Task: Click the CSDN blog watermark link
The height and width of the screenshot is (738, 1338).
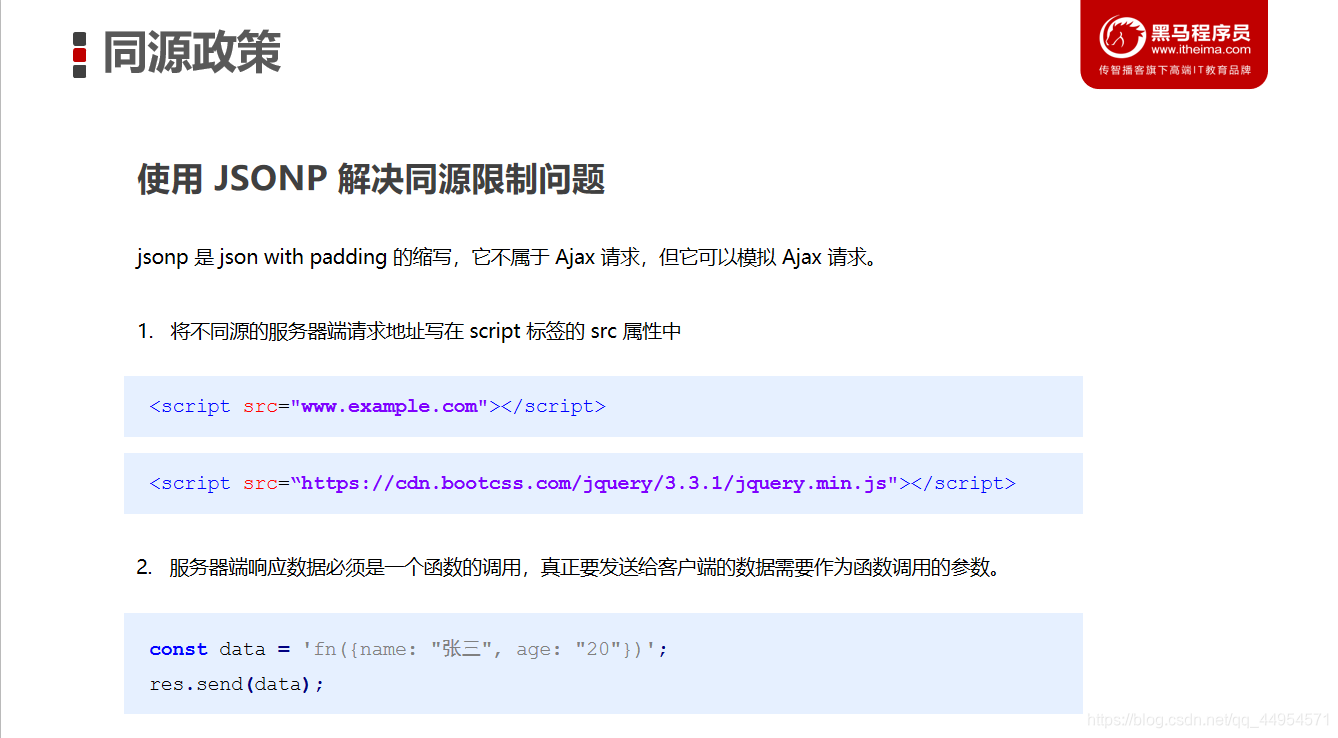Action: pos(1208,720)
